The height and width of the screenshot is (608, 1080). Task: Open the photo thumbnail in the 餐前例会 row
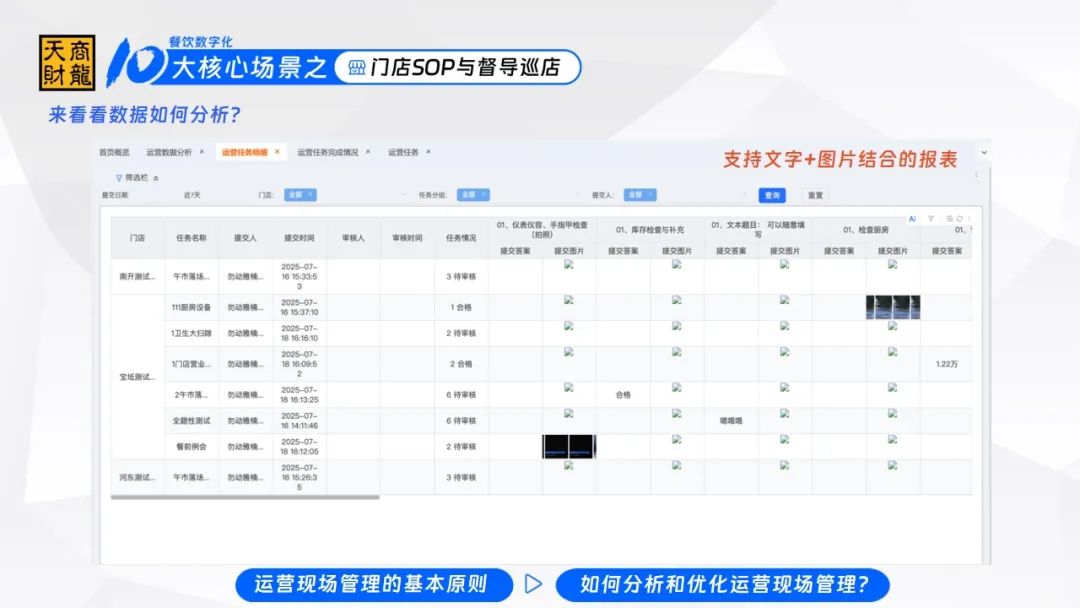point(569,446)
